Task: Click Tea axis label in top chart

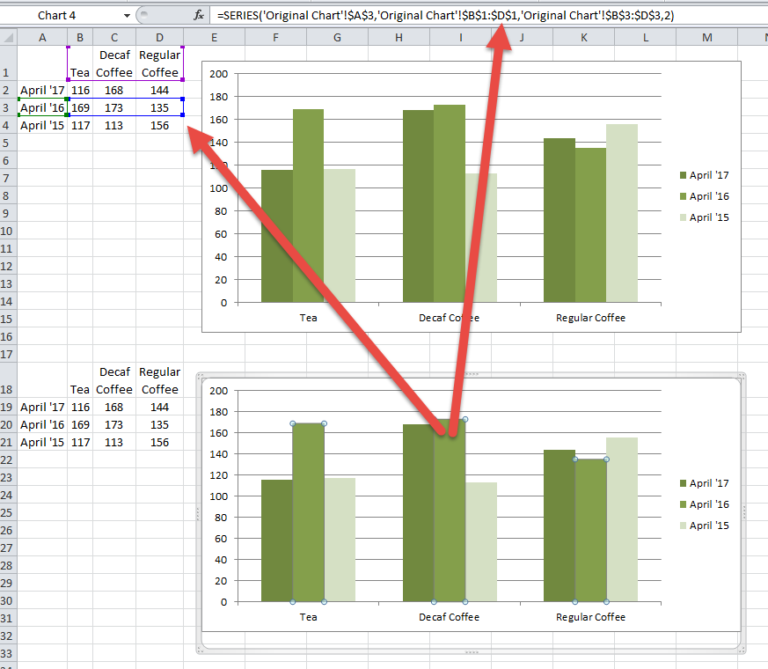Action: [x=309, y=318]
